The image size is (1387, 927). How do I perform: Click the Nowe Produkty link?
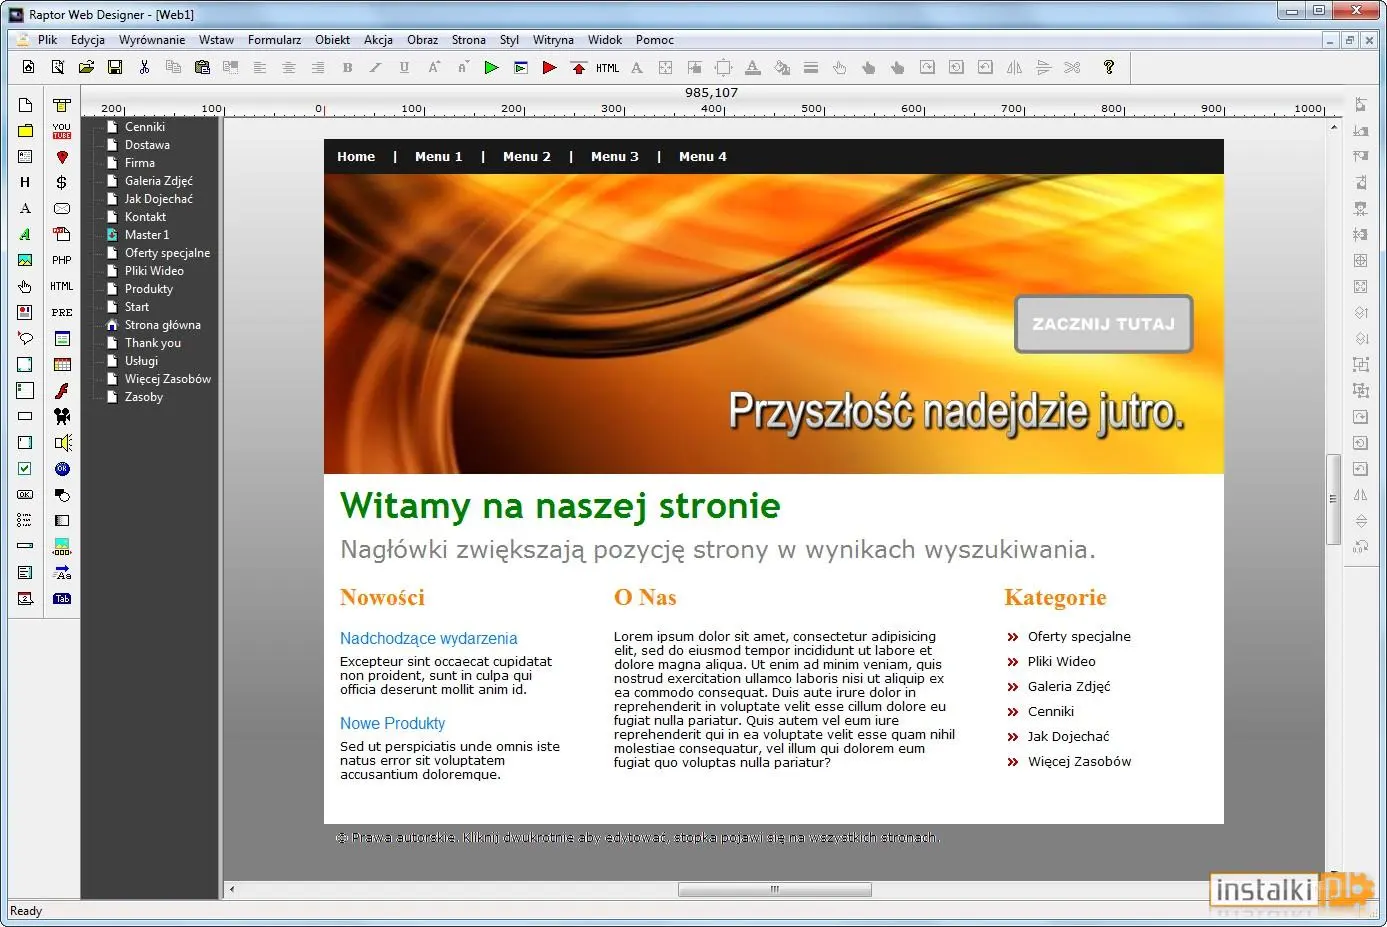click(x=392, y=723)
